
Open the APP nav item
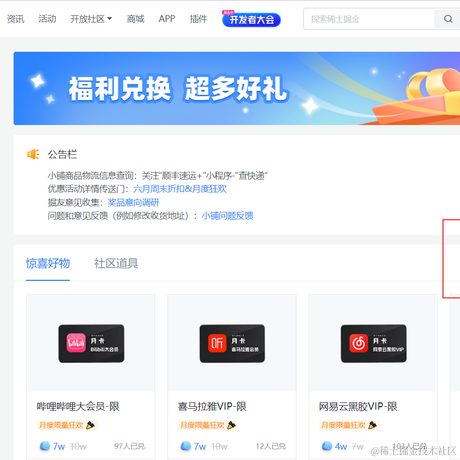pyautogui.click(x=167, y=19)
